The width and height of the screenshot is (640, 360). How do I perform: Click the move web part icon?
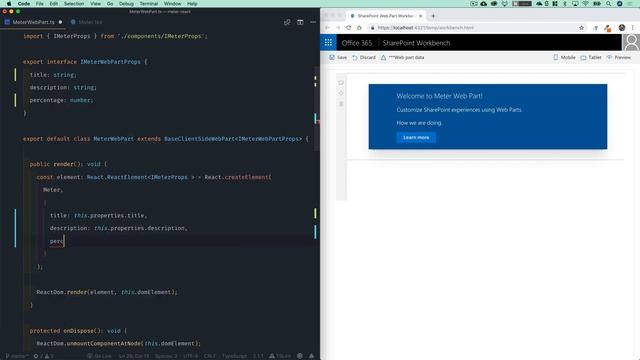(x=341, y=93)
